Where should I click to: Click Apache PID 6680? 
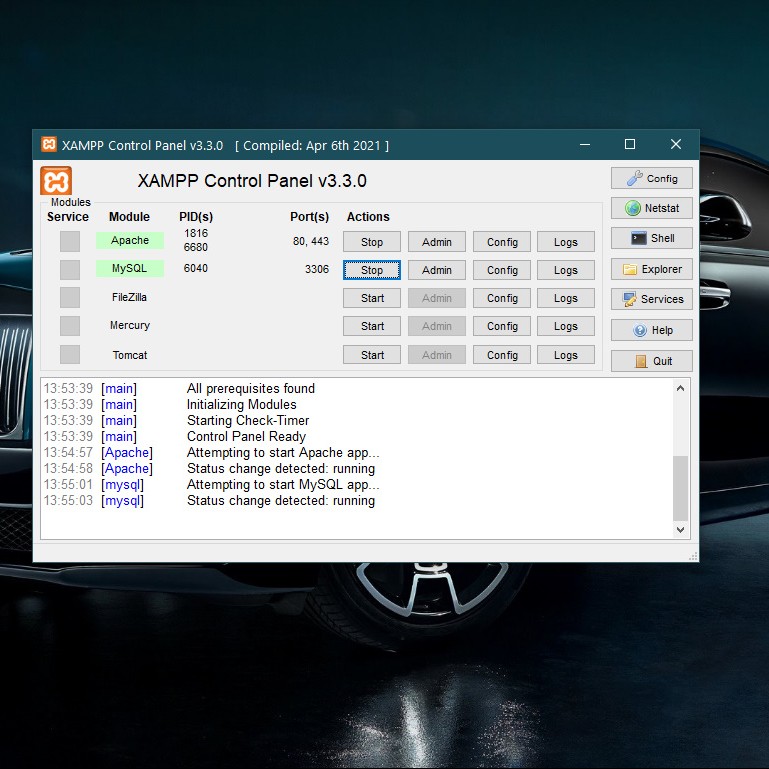tap(196, 247)
